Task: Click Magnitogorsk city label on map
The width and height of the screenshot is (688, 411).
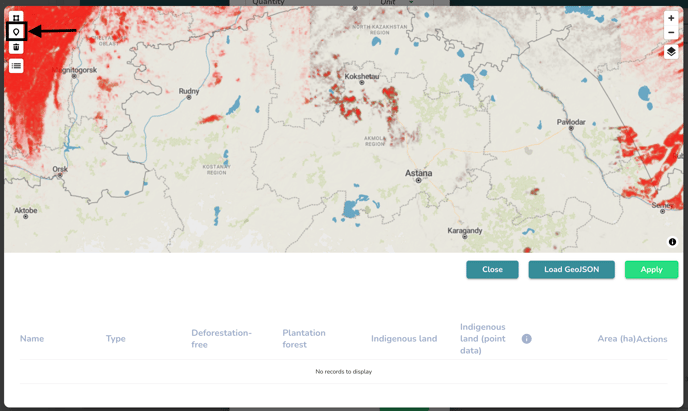Action: pyautogui.click(x=75, y=70)
